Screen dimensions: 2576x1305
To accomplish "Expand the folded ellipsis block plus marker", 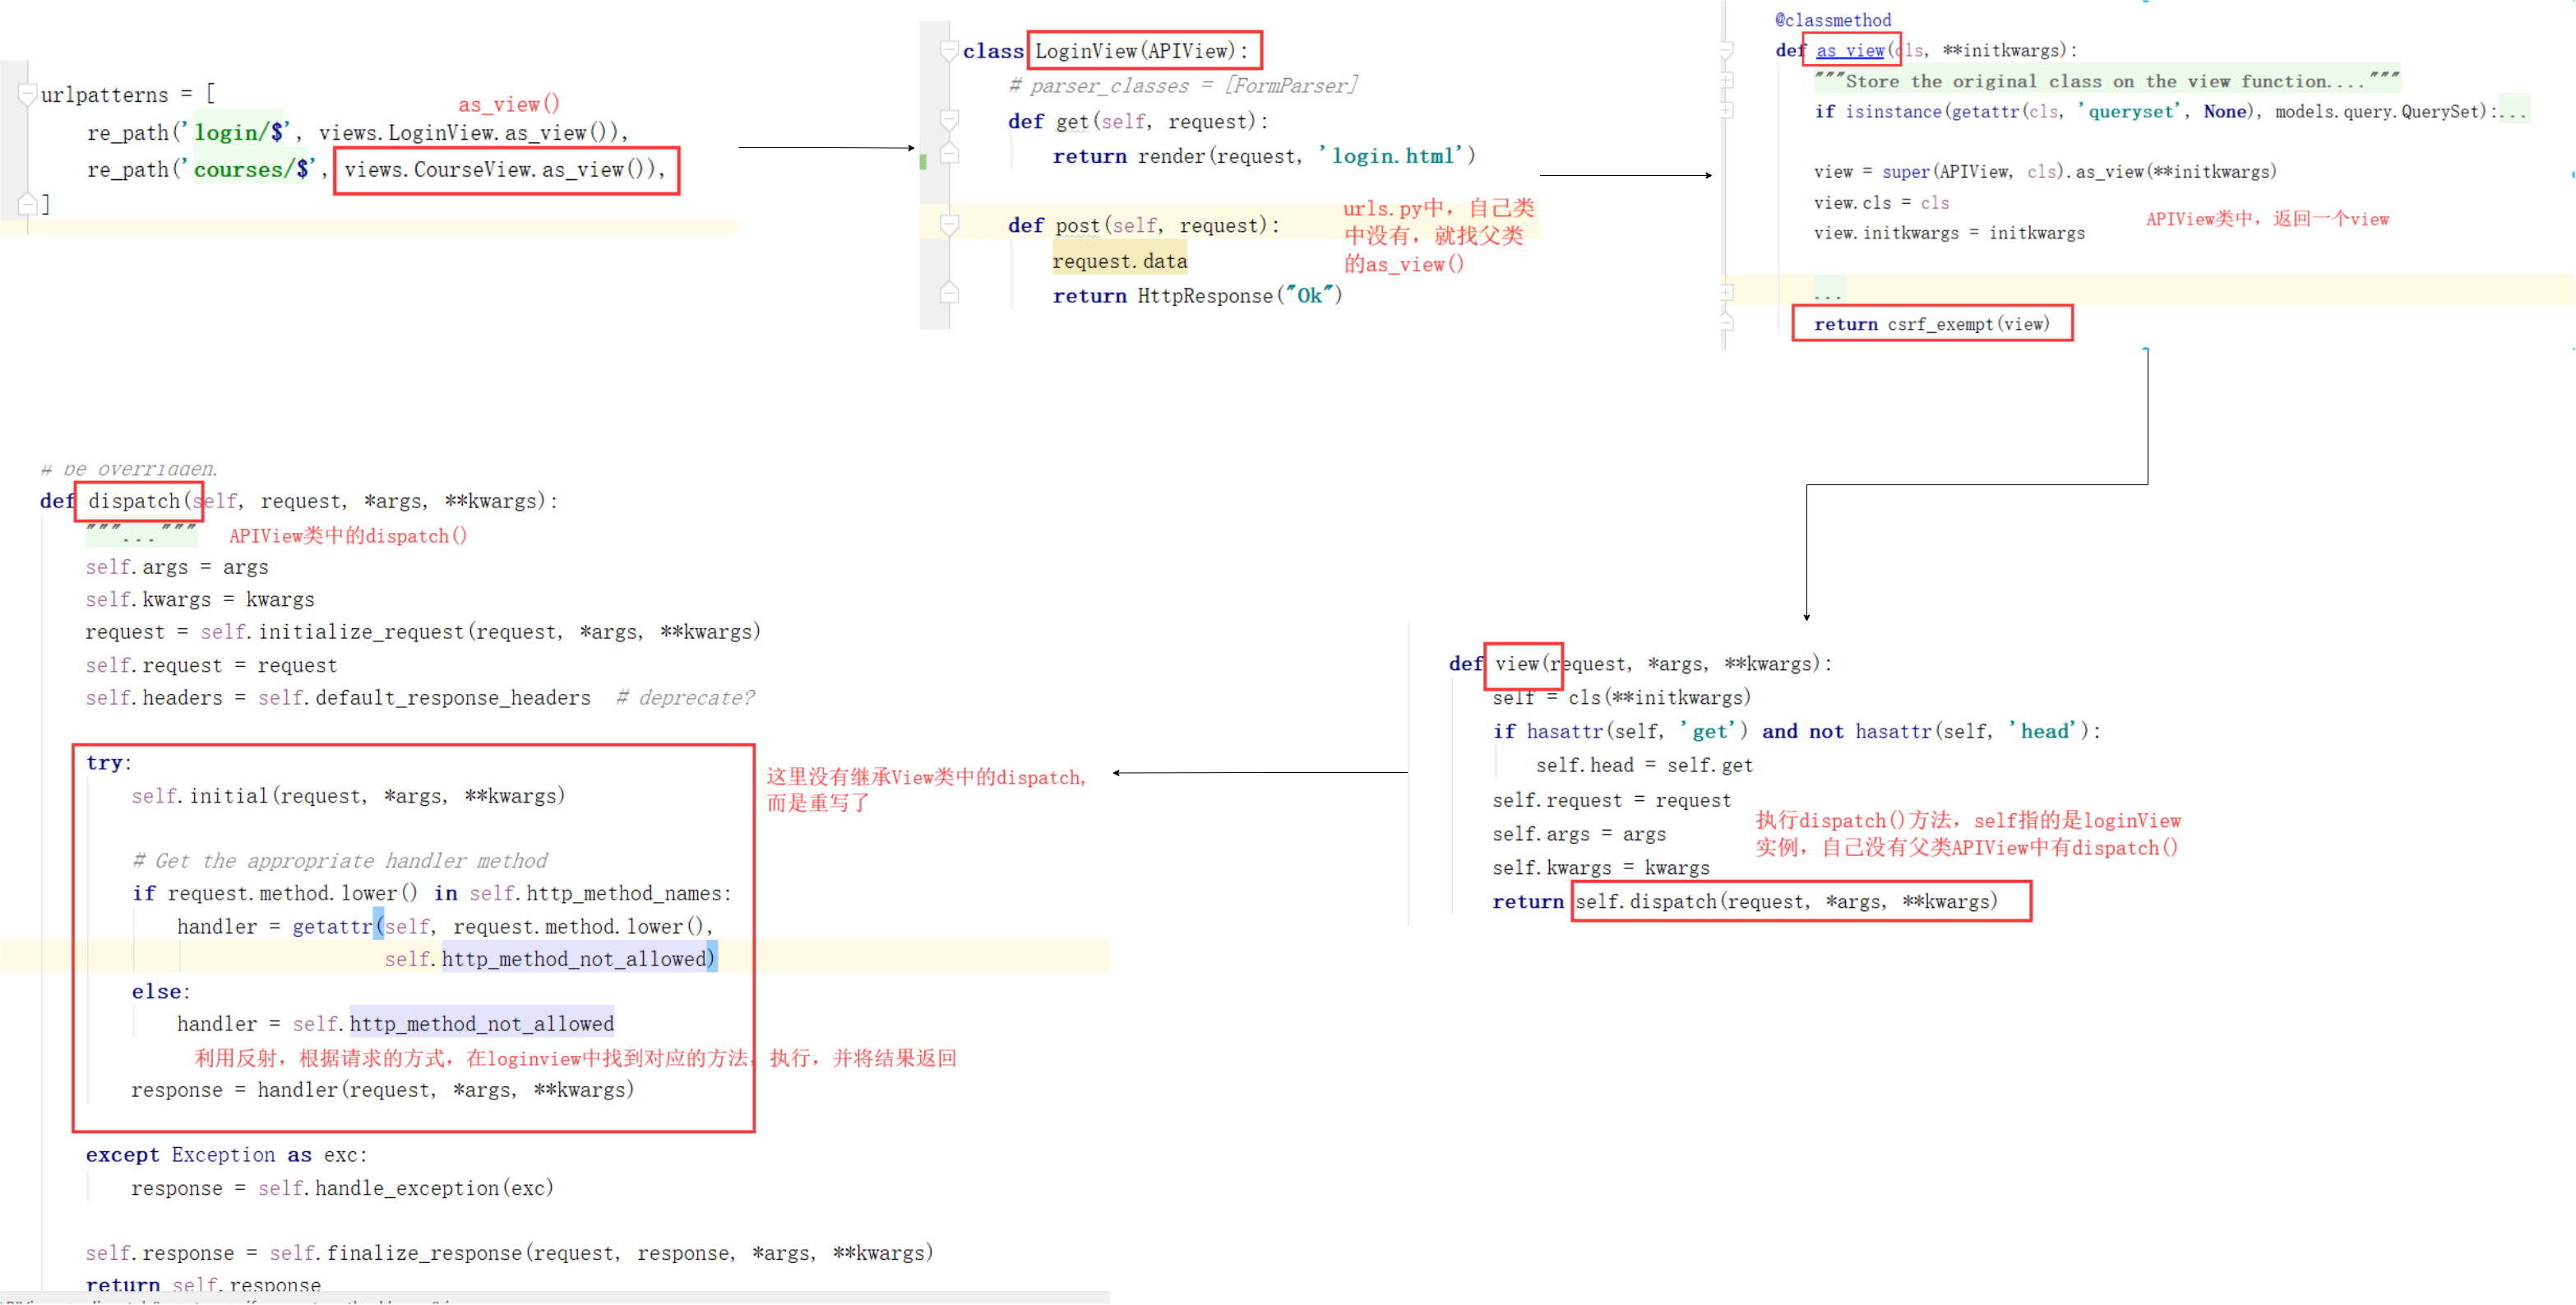I will click(1727, 292).
